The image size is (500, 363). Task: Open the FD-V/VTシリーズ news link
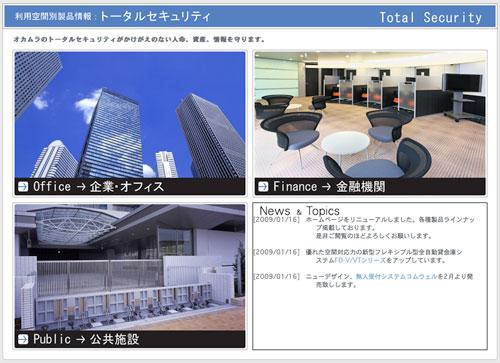click(x=360, y=260)
